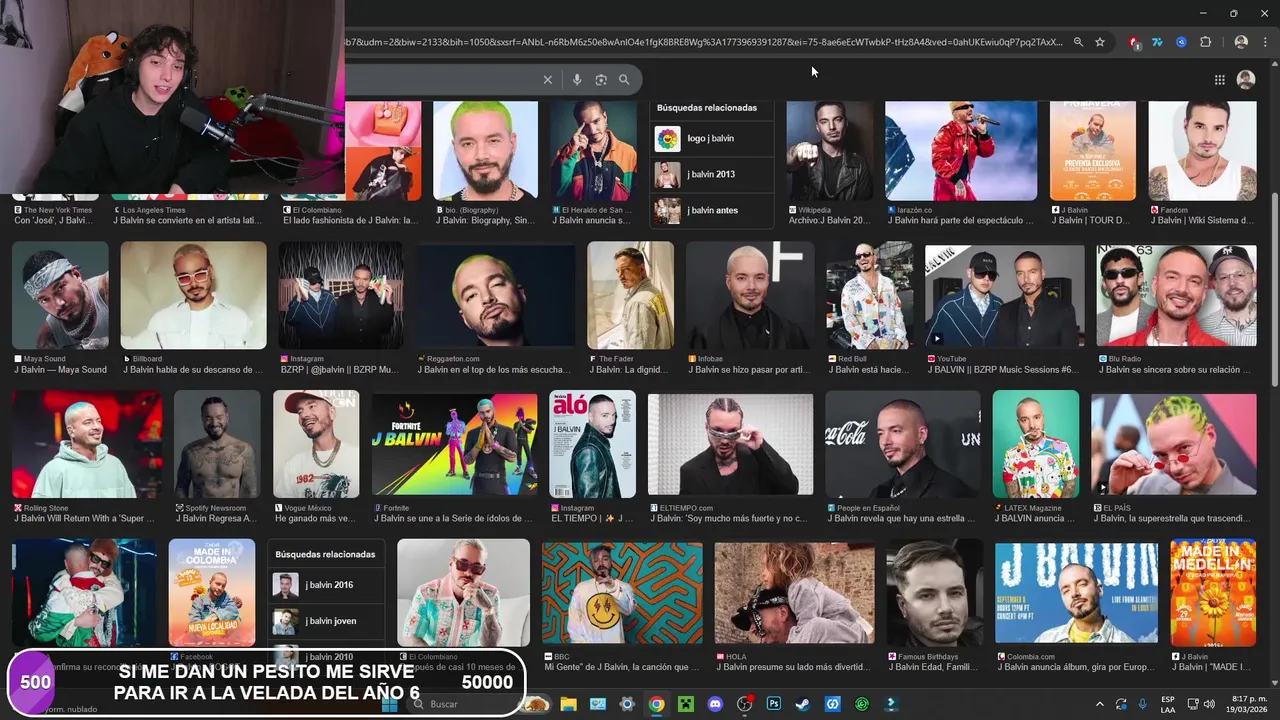
Task: Open Discord from the taskbar
Action: [715, 704]
